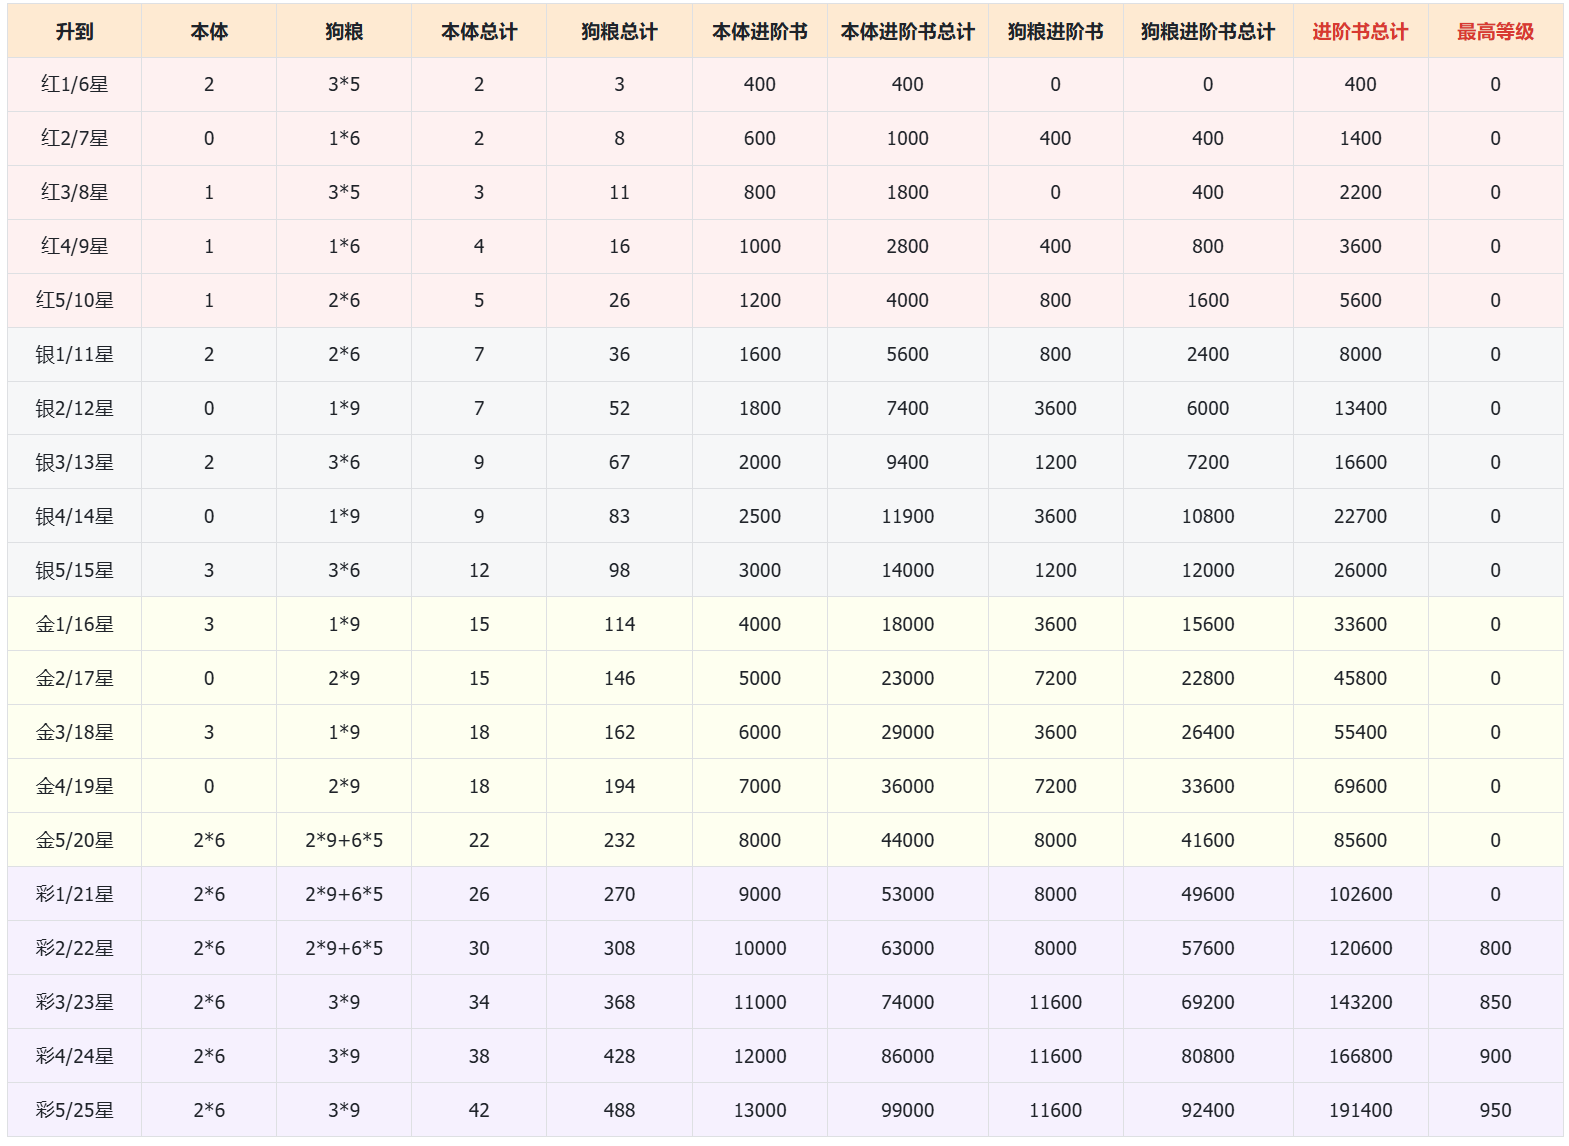Click the 950 max level cell
This screenshot has height=1146, width=1569.
point(1495,1111)
